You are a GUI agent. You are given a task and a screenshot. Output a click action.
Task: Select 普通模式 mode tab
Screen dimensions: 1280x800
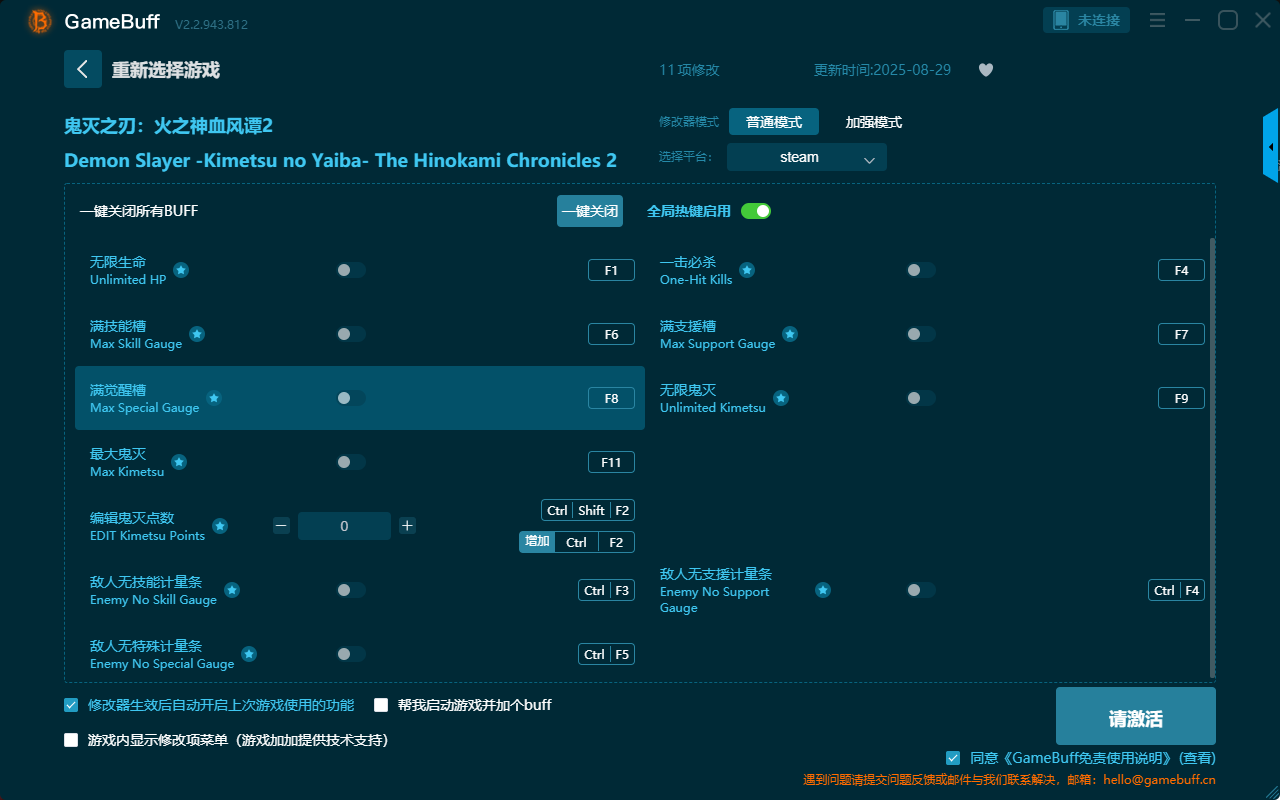774,122
